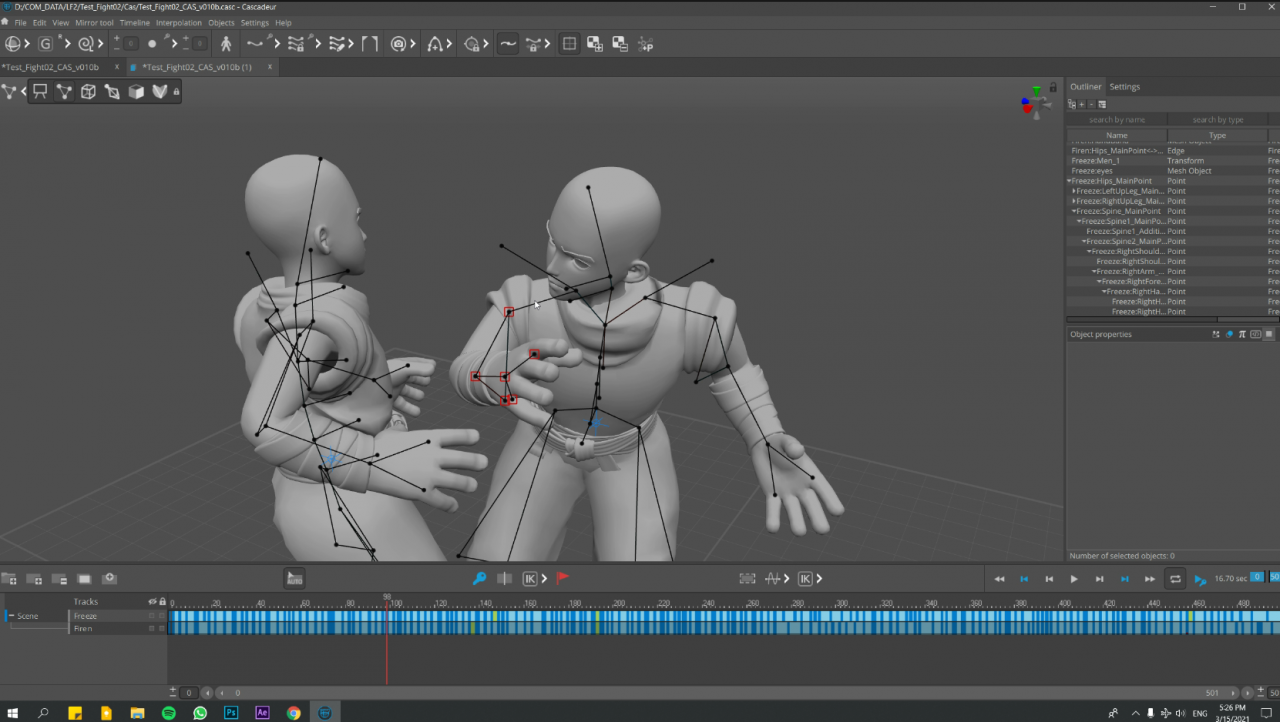1280x722 pixels.
Task: Click the blue key icon above timeline
Action: tap(479, 578)
